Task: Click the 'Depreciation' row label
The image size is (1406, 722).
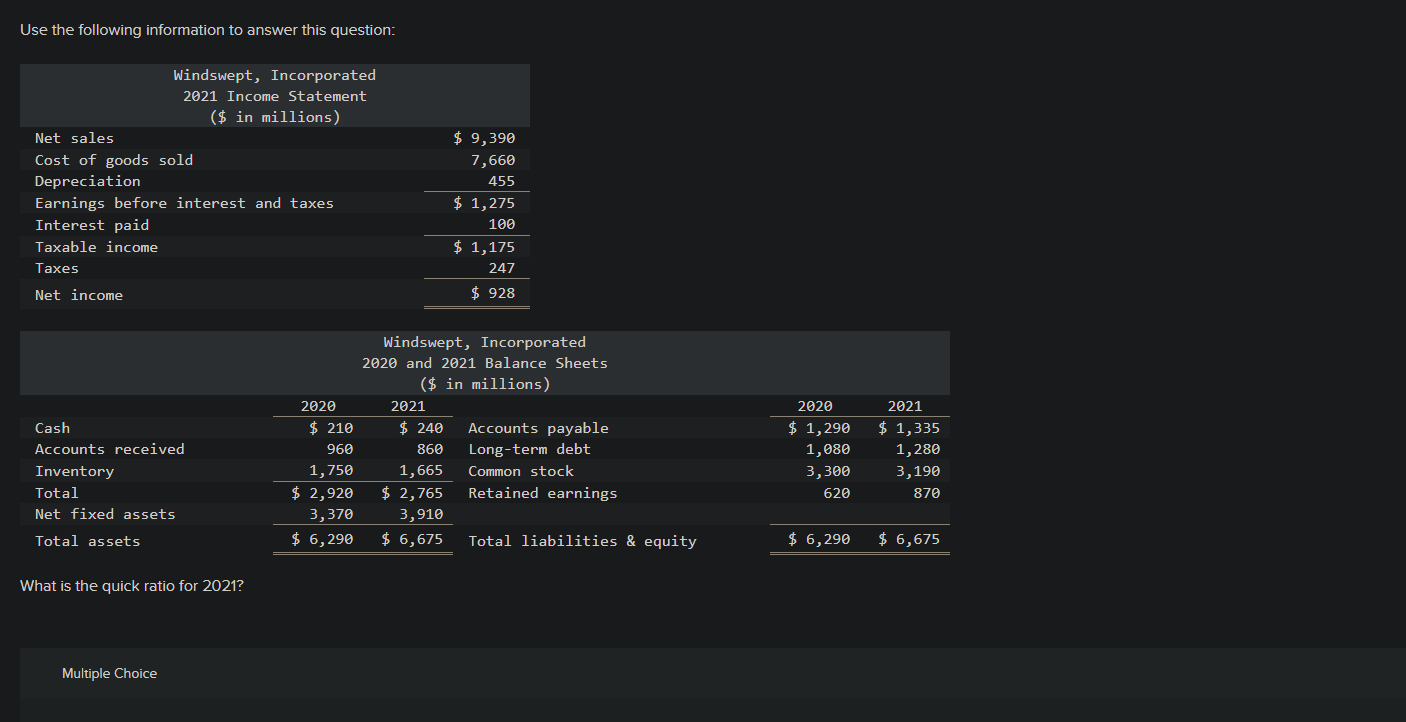Action: click(x=88, y=181)
